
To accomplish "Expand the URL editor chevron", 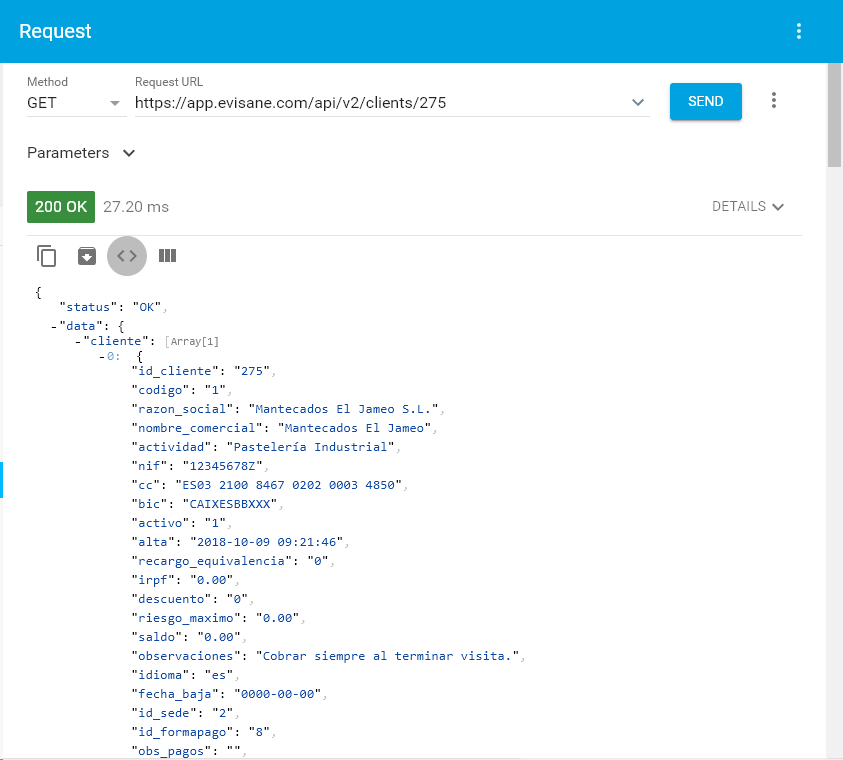I will 638,102.
